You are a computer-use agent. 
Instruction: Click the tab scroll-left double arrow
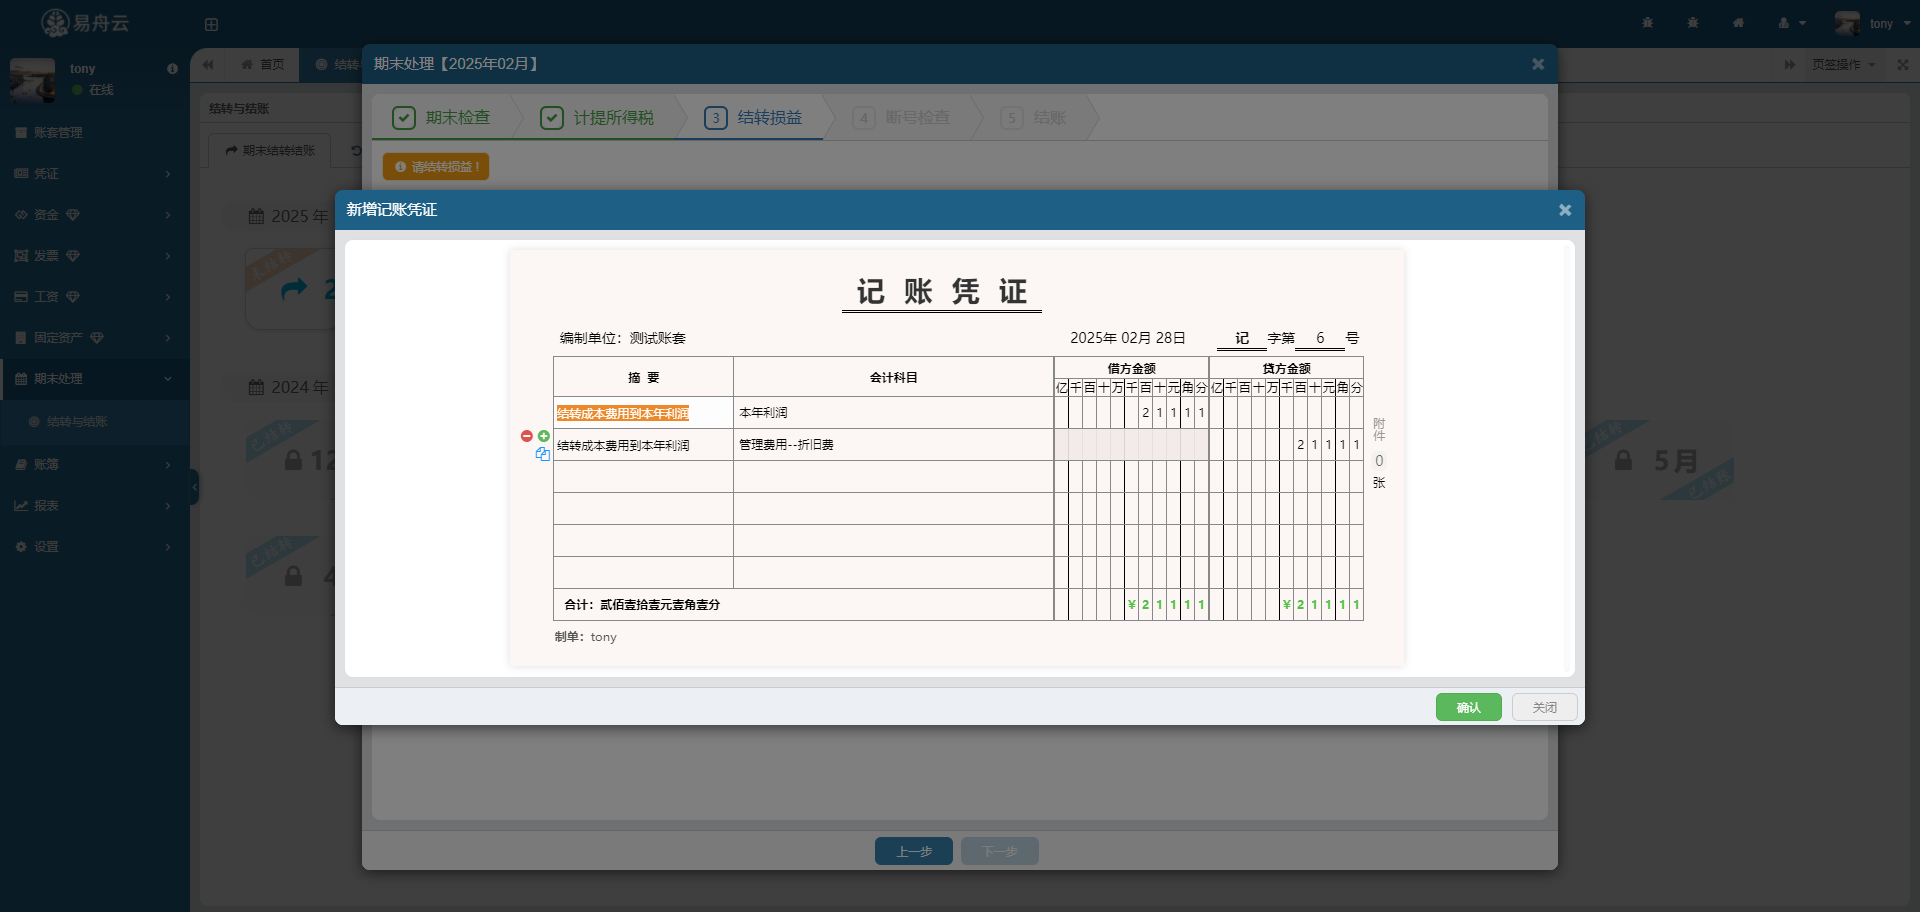click(x=208, y=65)
